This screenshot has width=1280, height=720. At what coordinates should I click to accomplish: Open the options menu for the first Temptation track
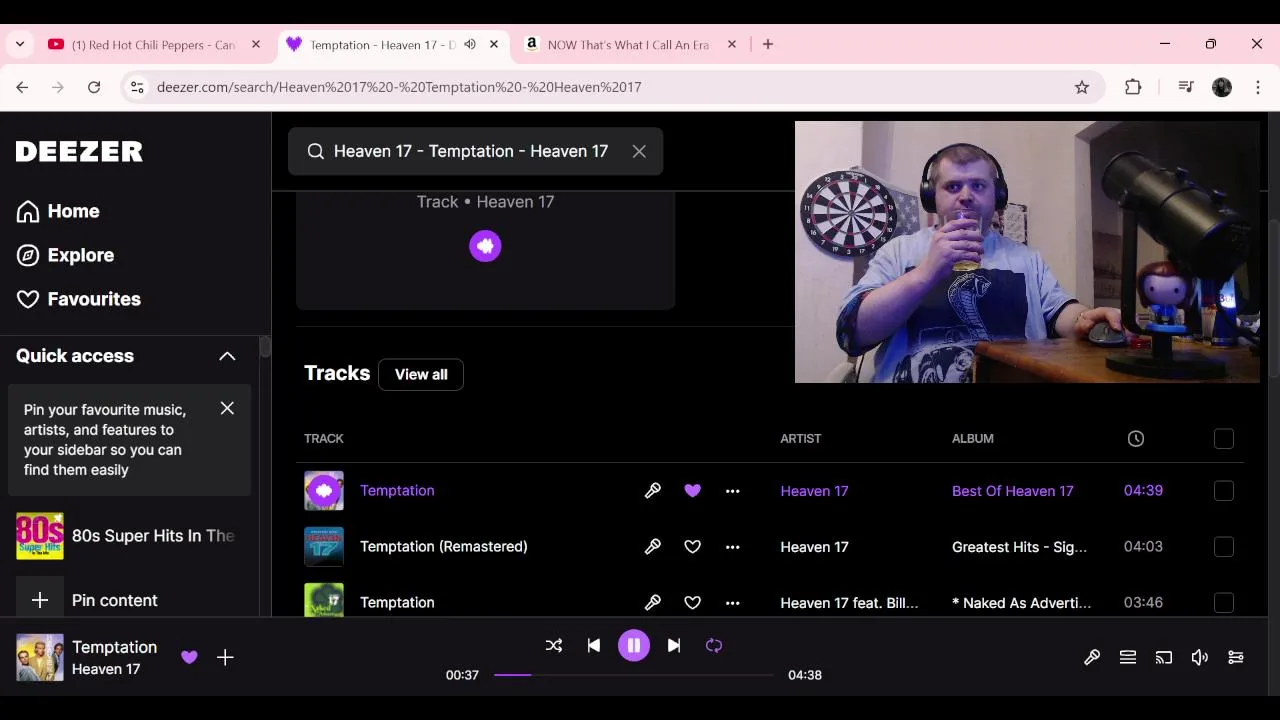(733, 491)
